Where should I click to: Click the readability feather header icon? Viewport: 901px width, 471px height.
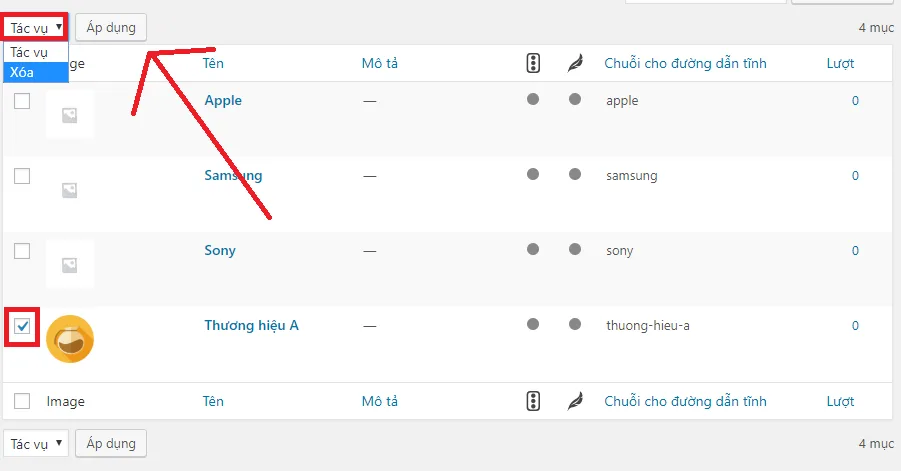(x=575, y=63)
